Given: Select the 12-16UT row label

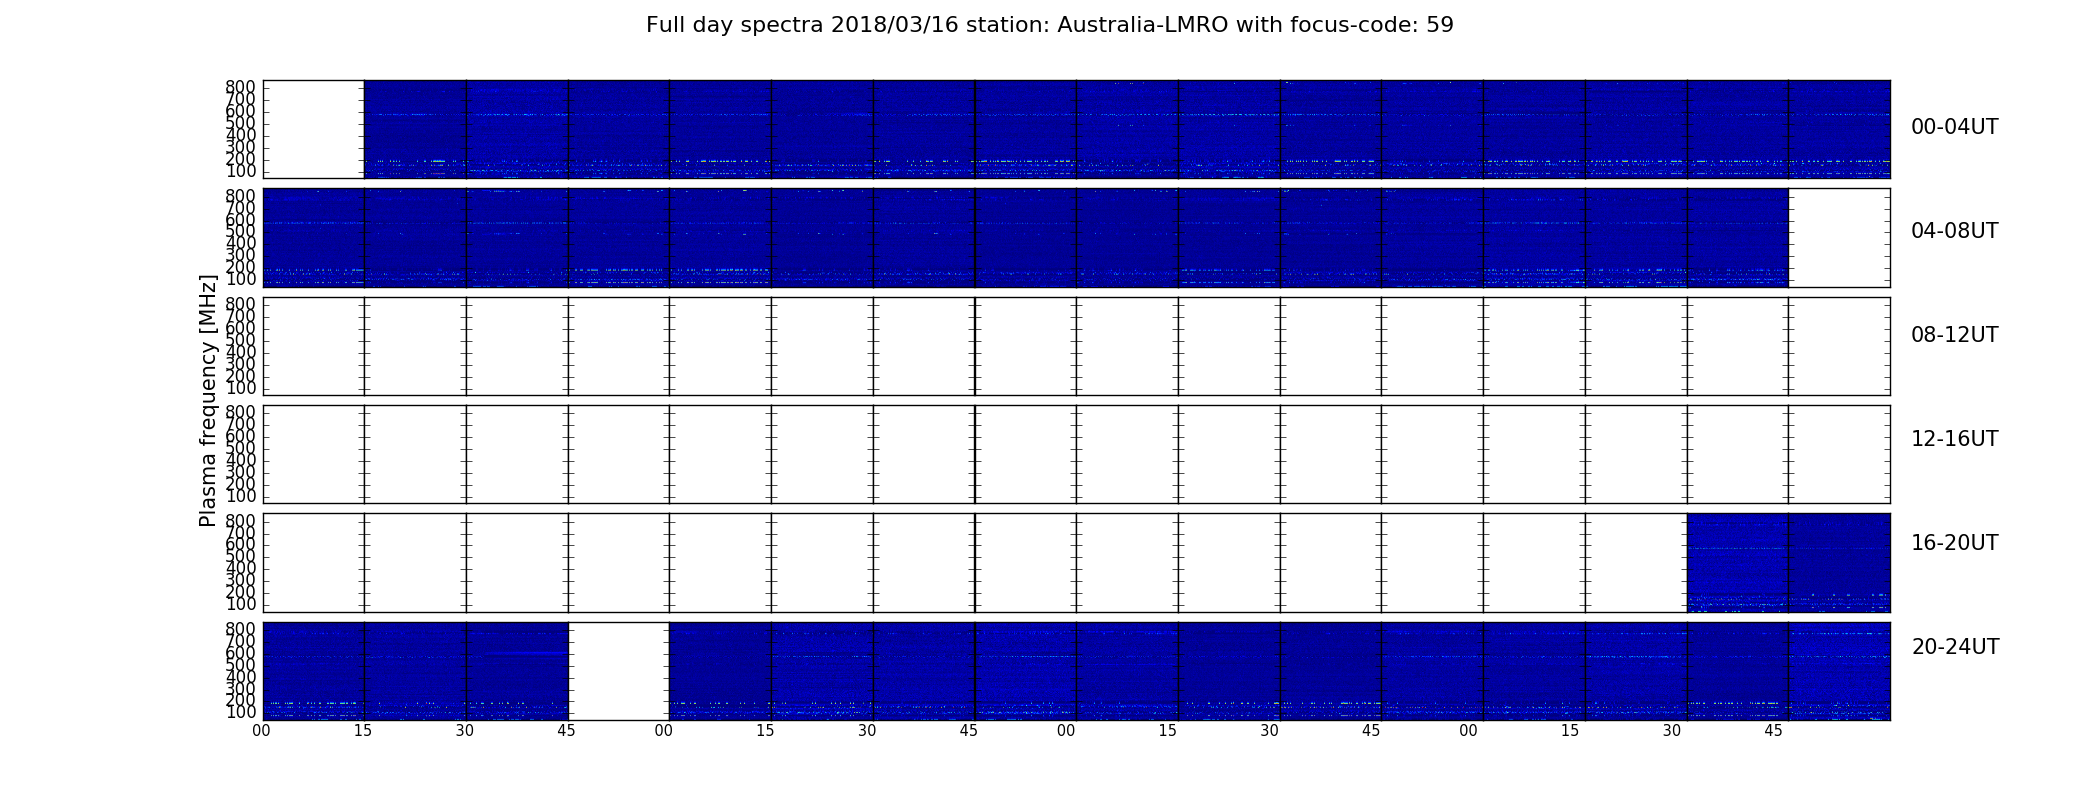Looking at the screenshot, I should pos(1954,439).
